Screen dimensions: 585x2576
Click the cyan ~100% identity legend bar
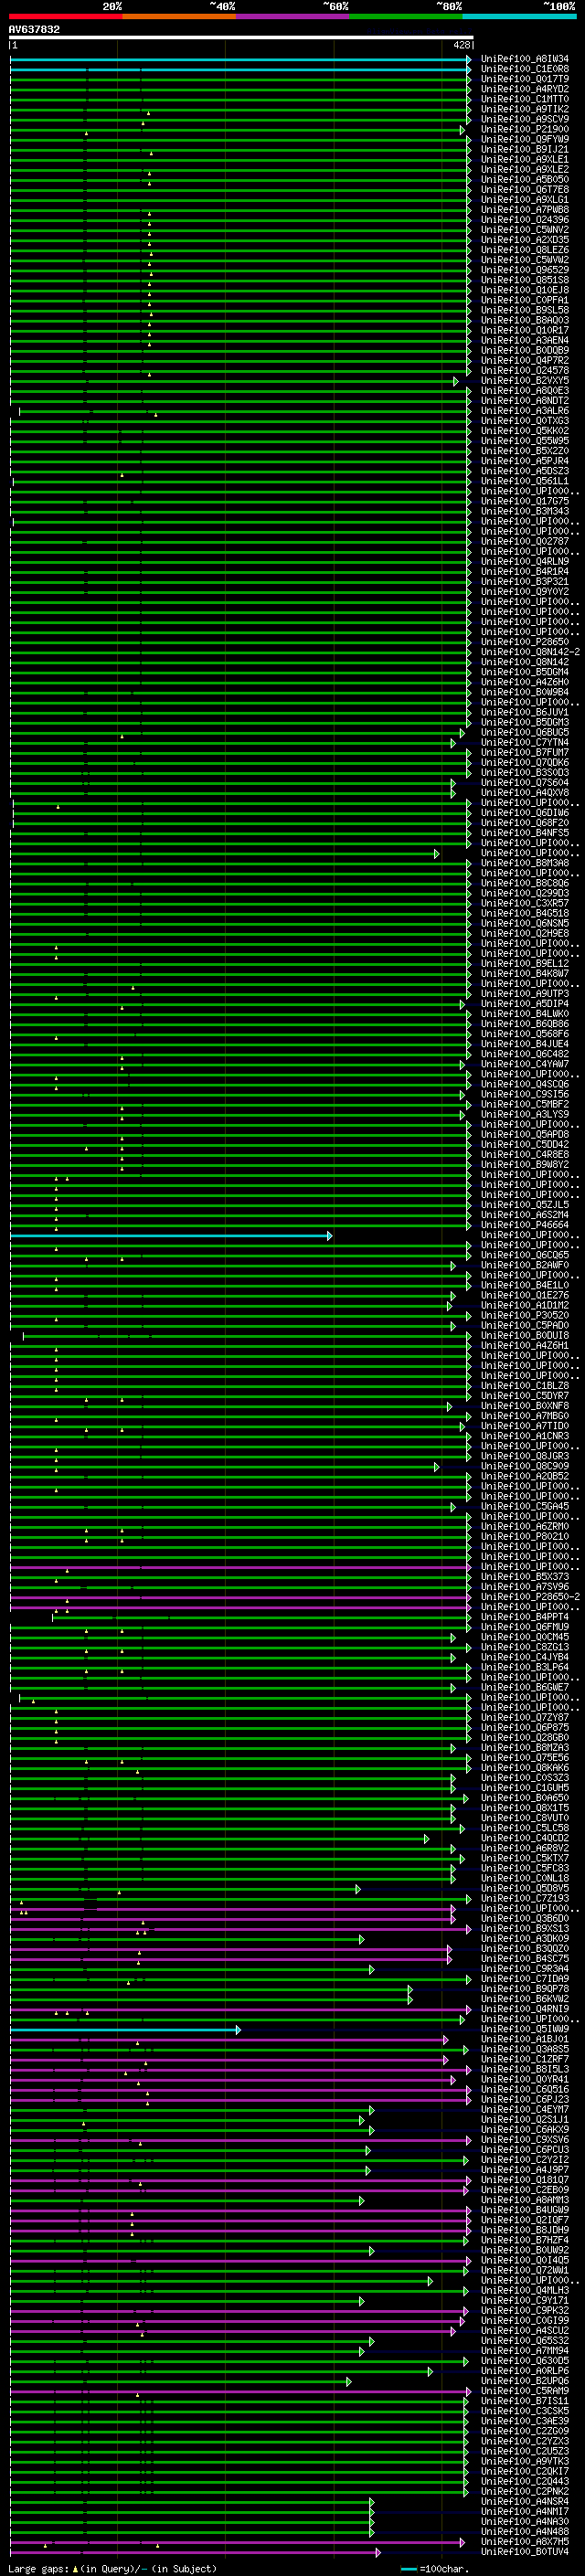520,16
